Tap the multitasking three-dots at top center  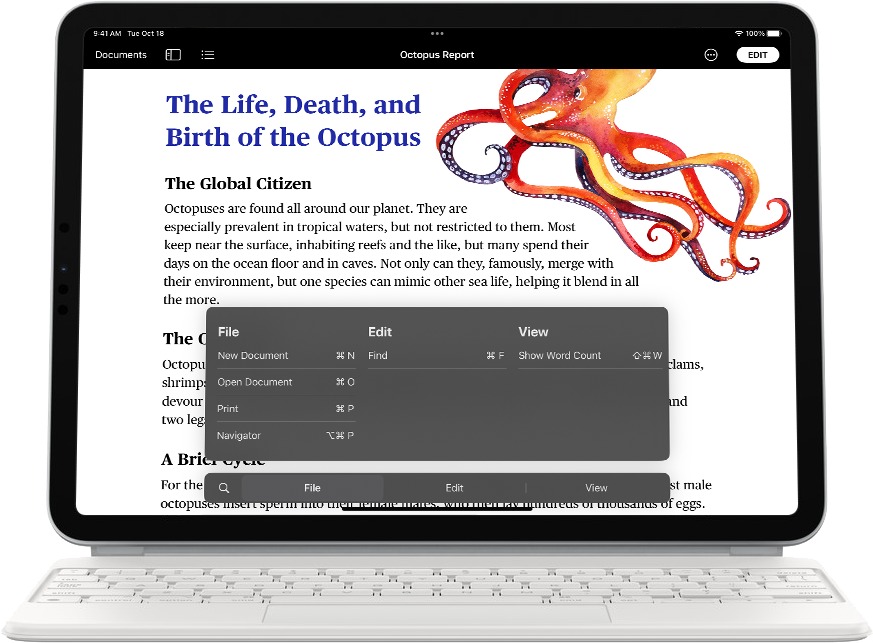(437, 33)
